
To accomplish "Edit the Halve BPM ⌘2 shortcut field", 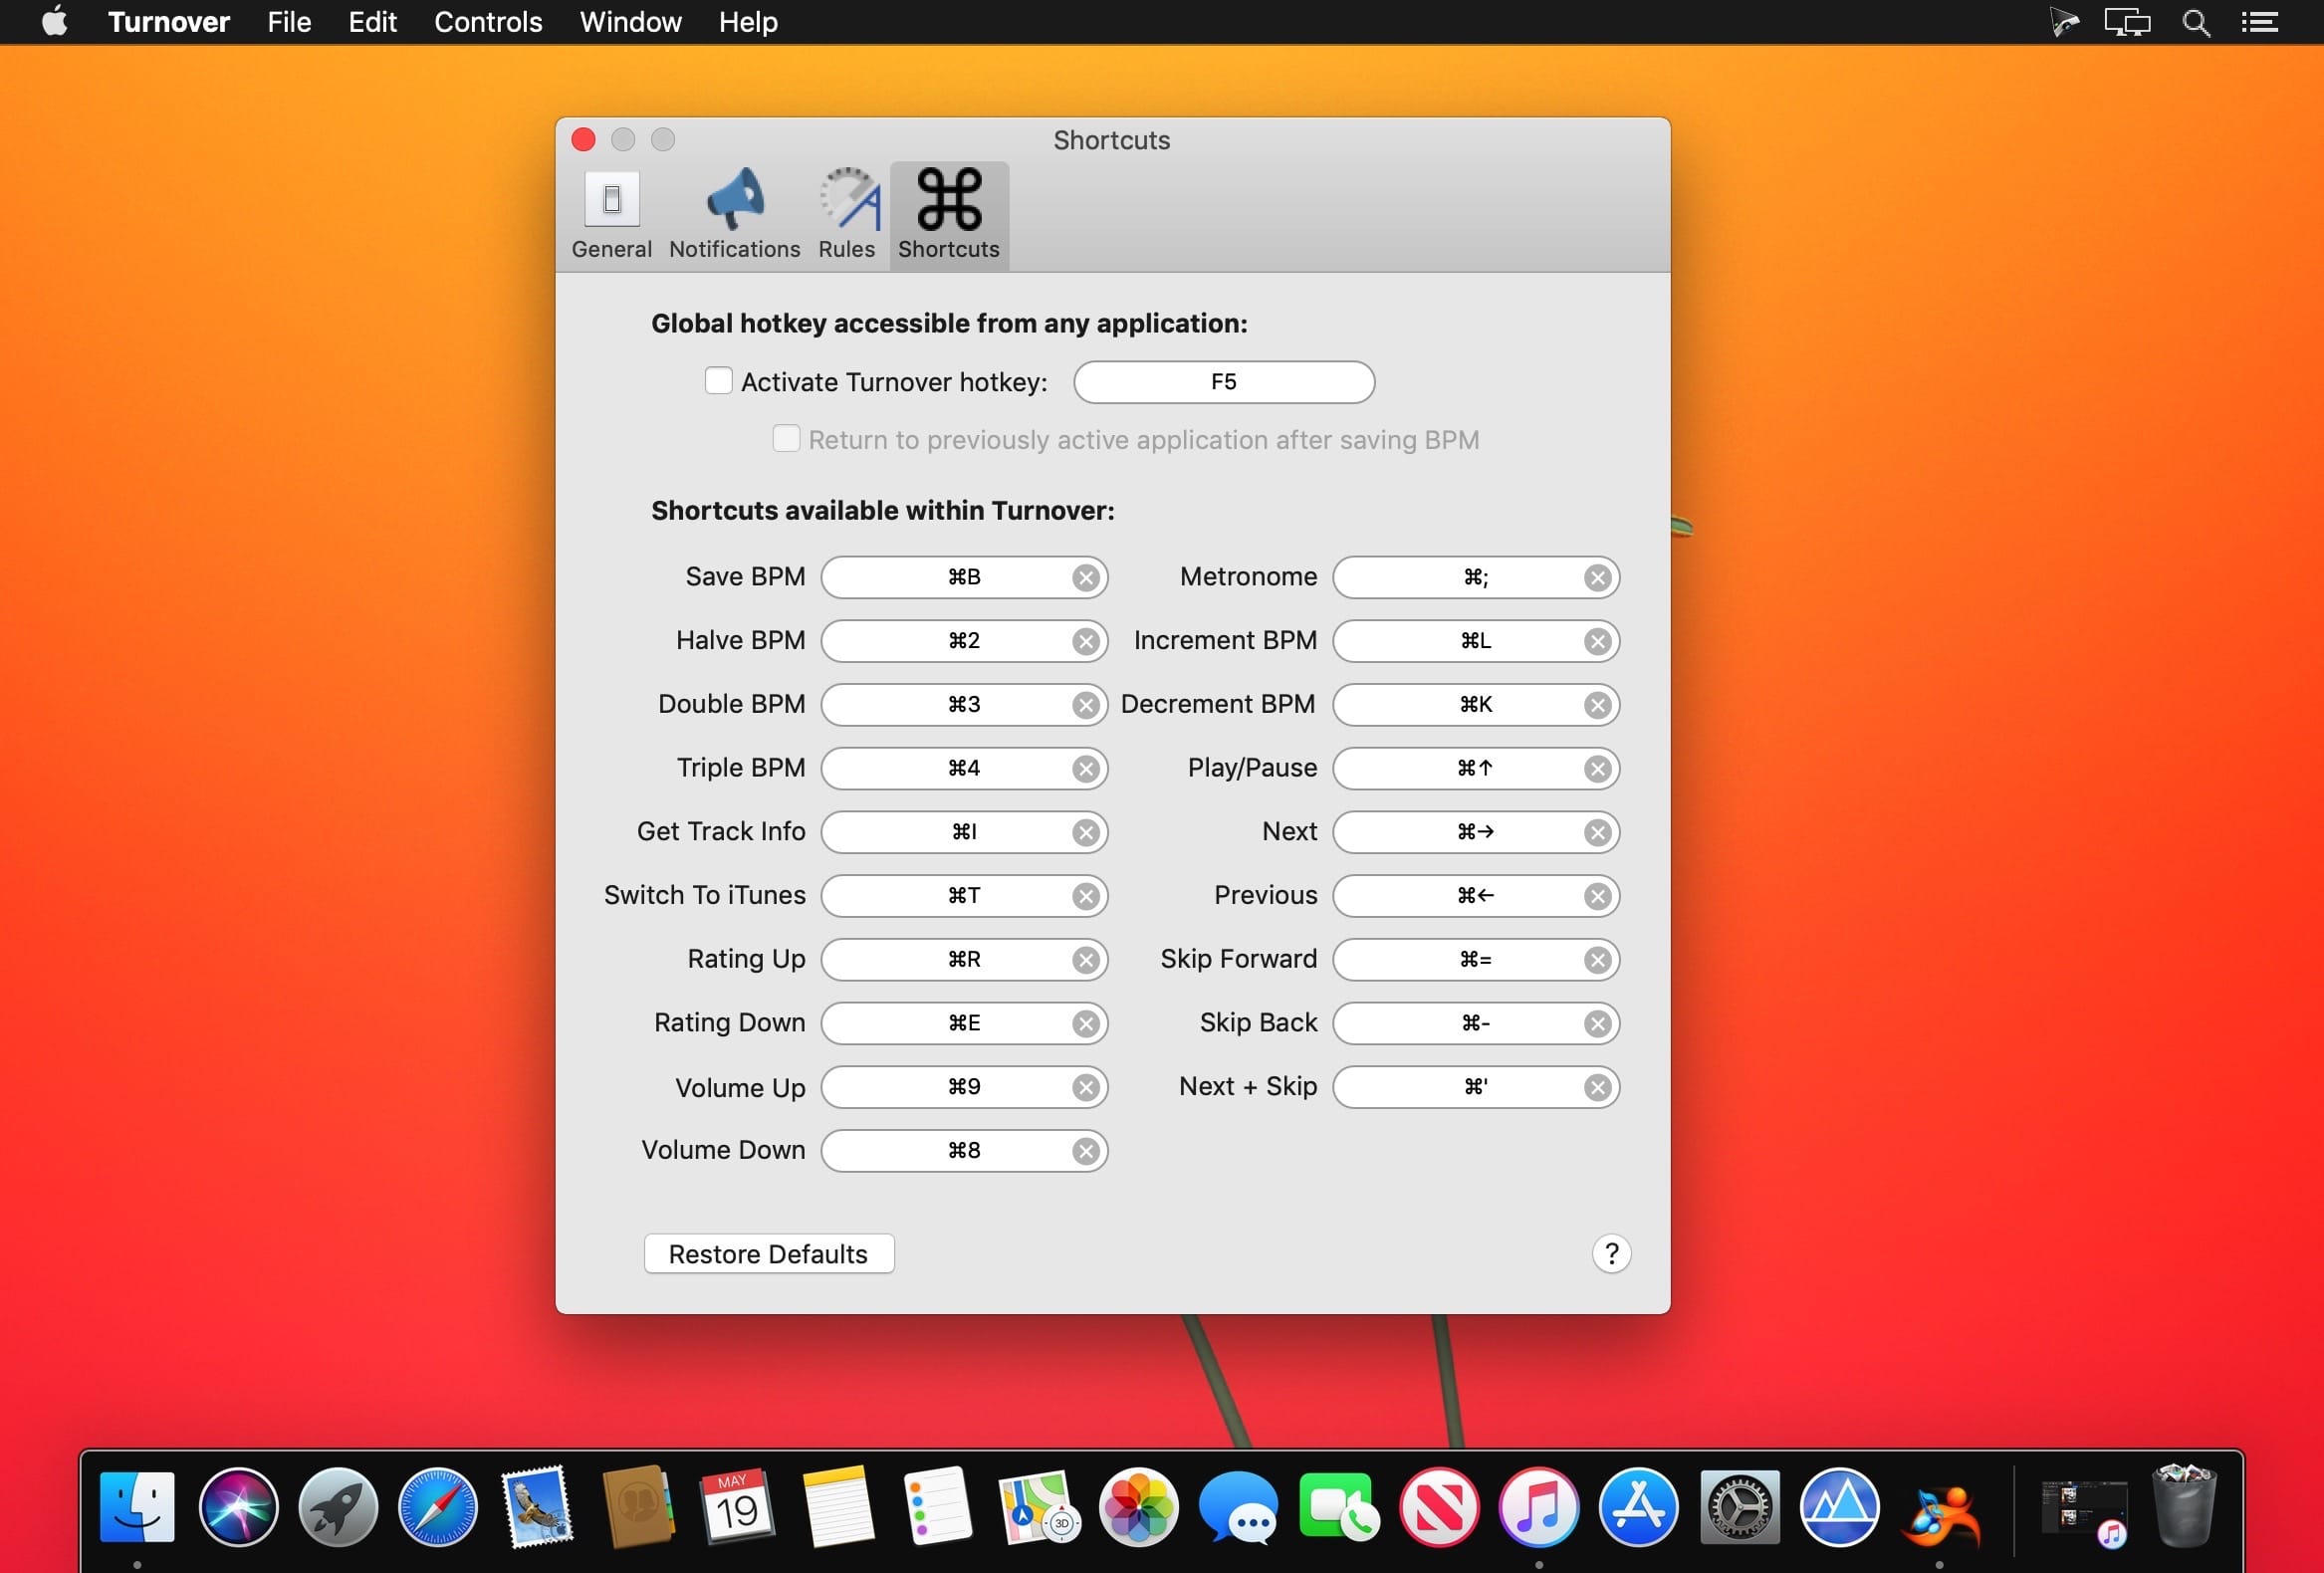I will [964, 641].
